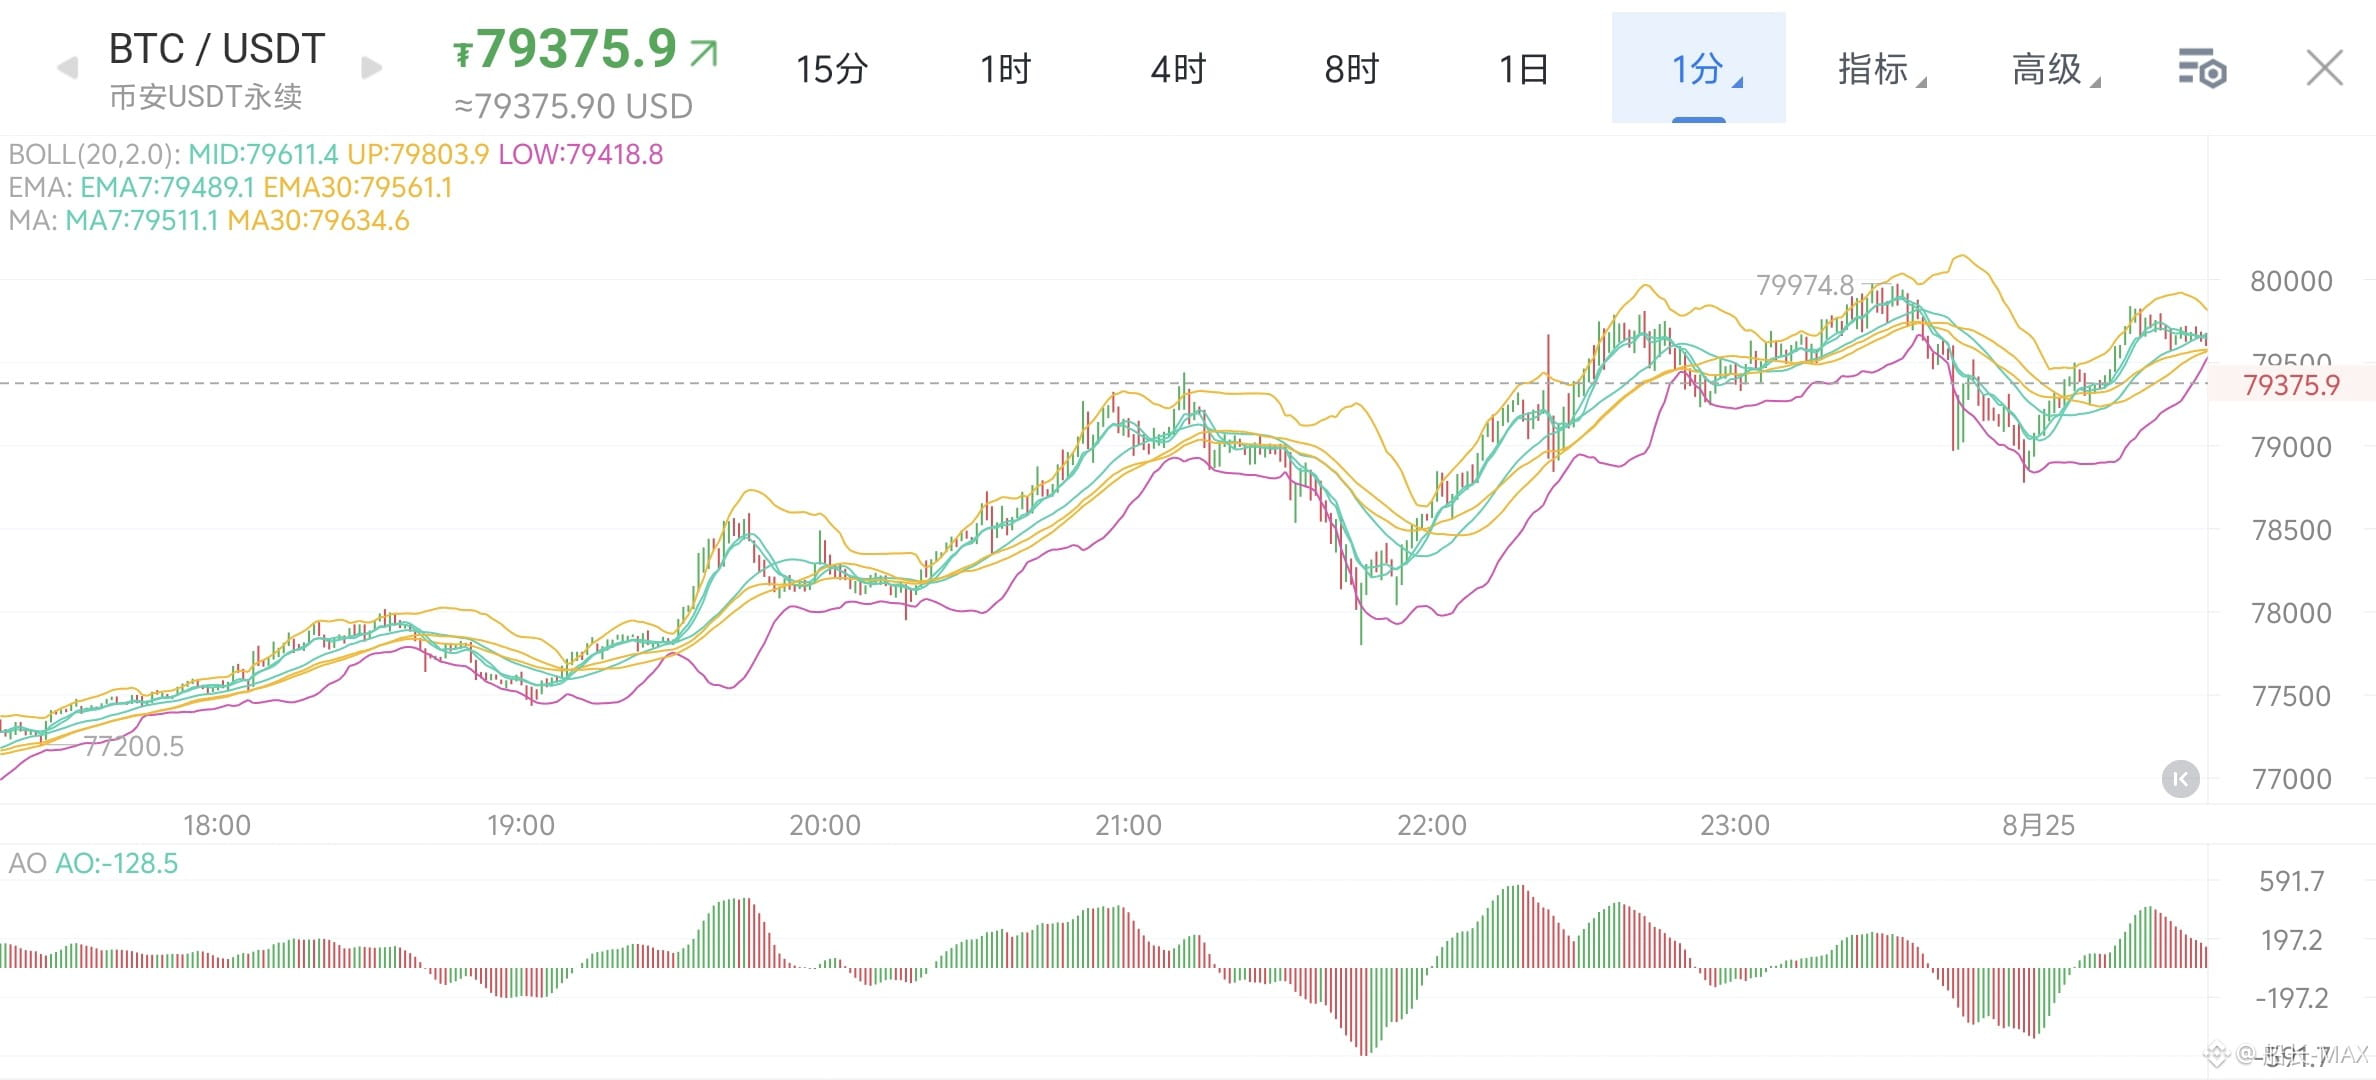The height and width of the screenshot is (1080, 2376).
Task: Tap the 22:00 time axis label
Action: (1432, 825)
